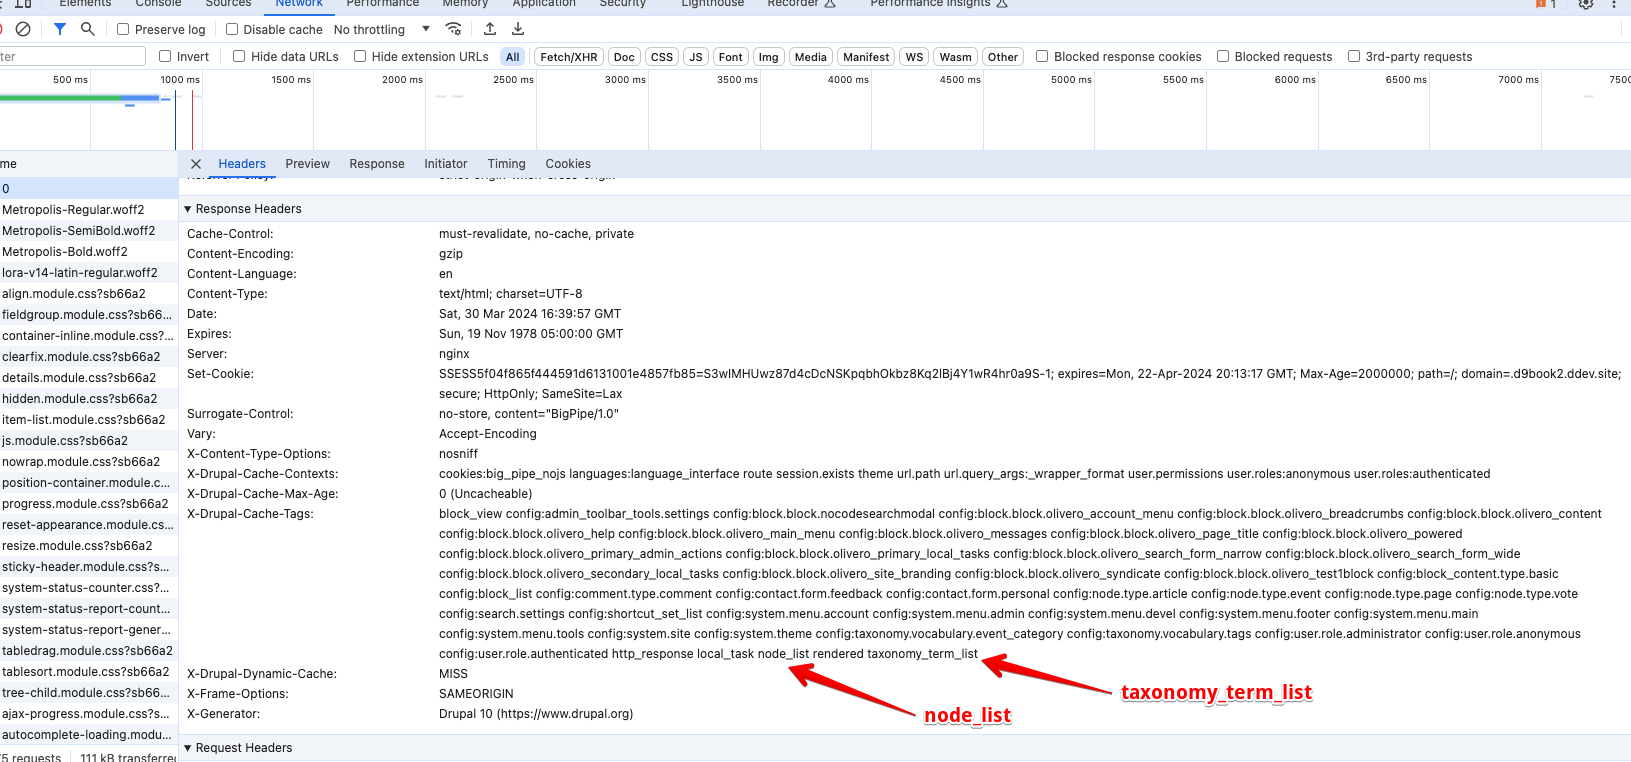The image size is (1631, 762).
Task: Filter requests by Other type
Action: [1003, 57]
